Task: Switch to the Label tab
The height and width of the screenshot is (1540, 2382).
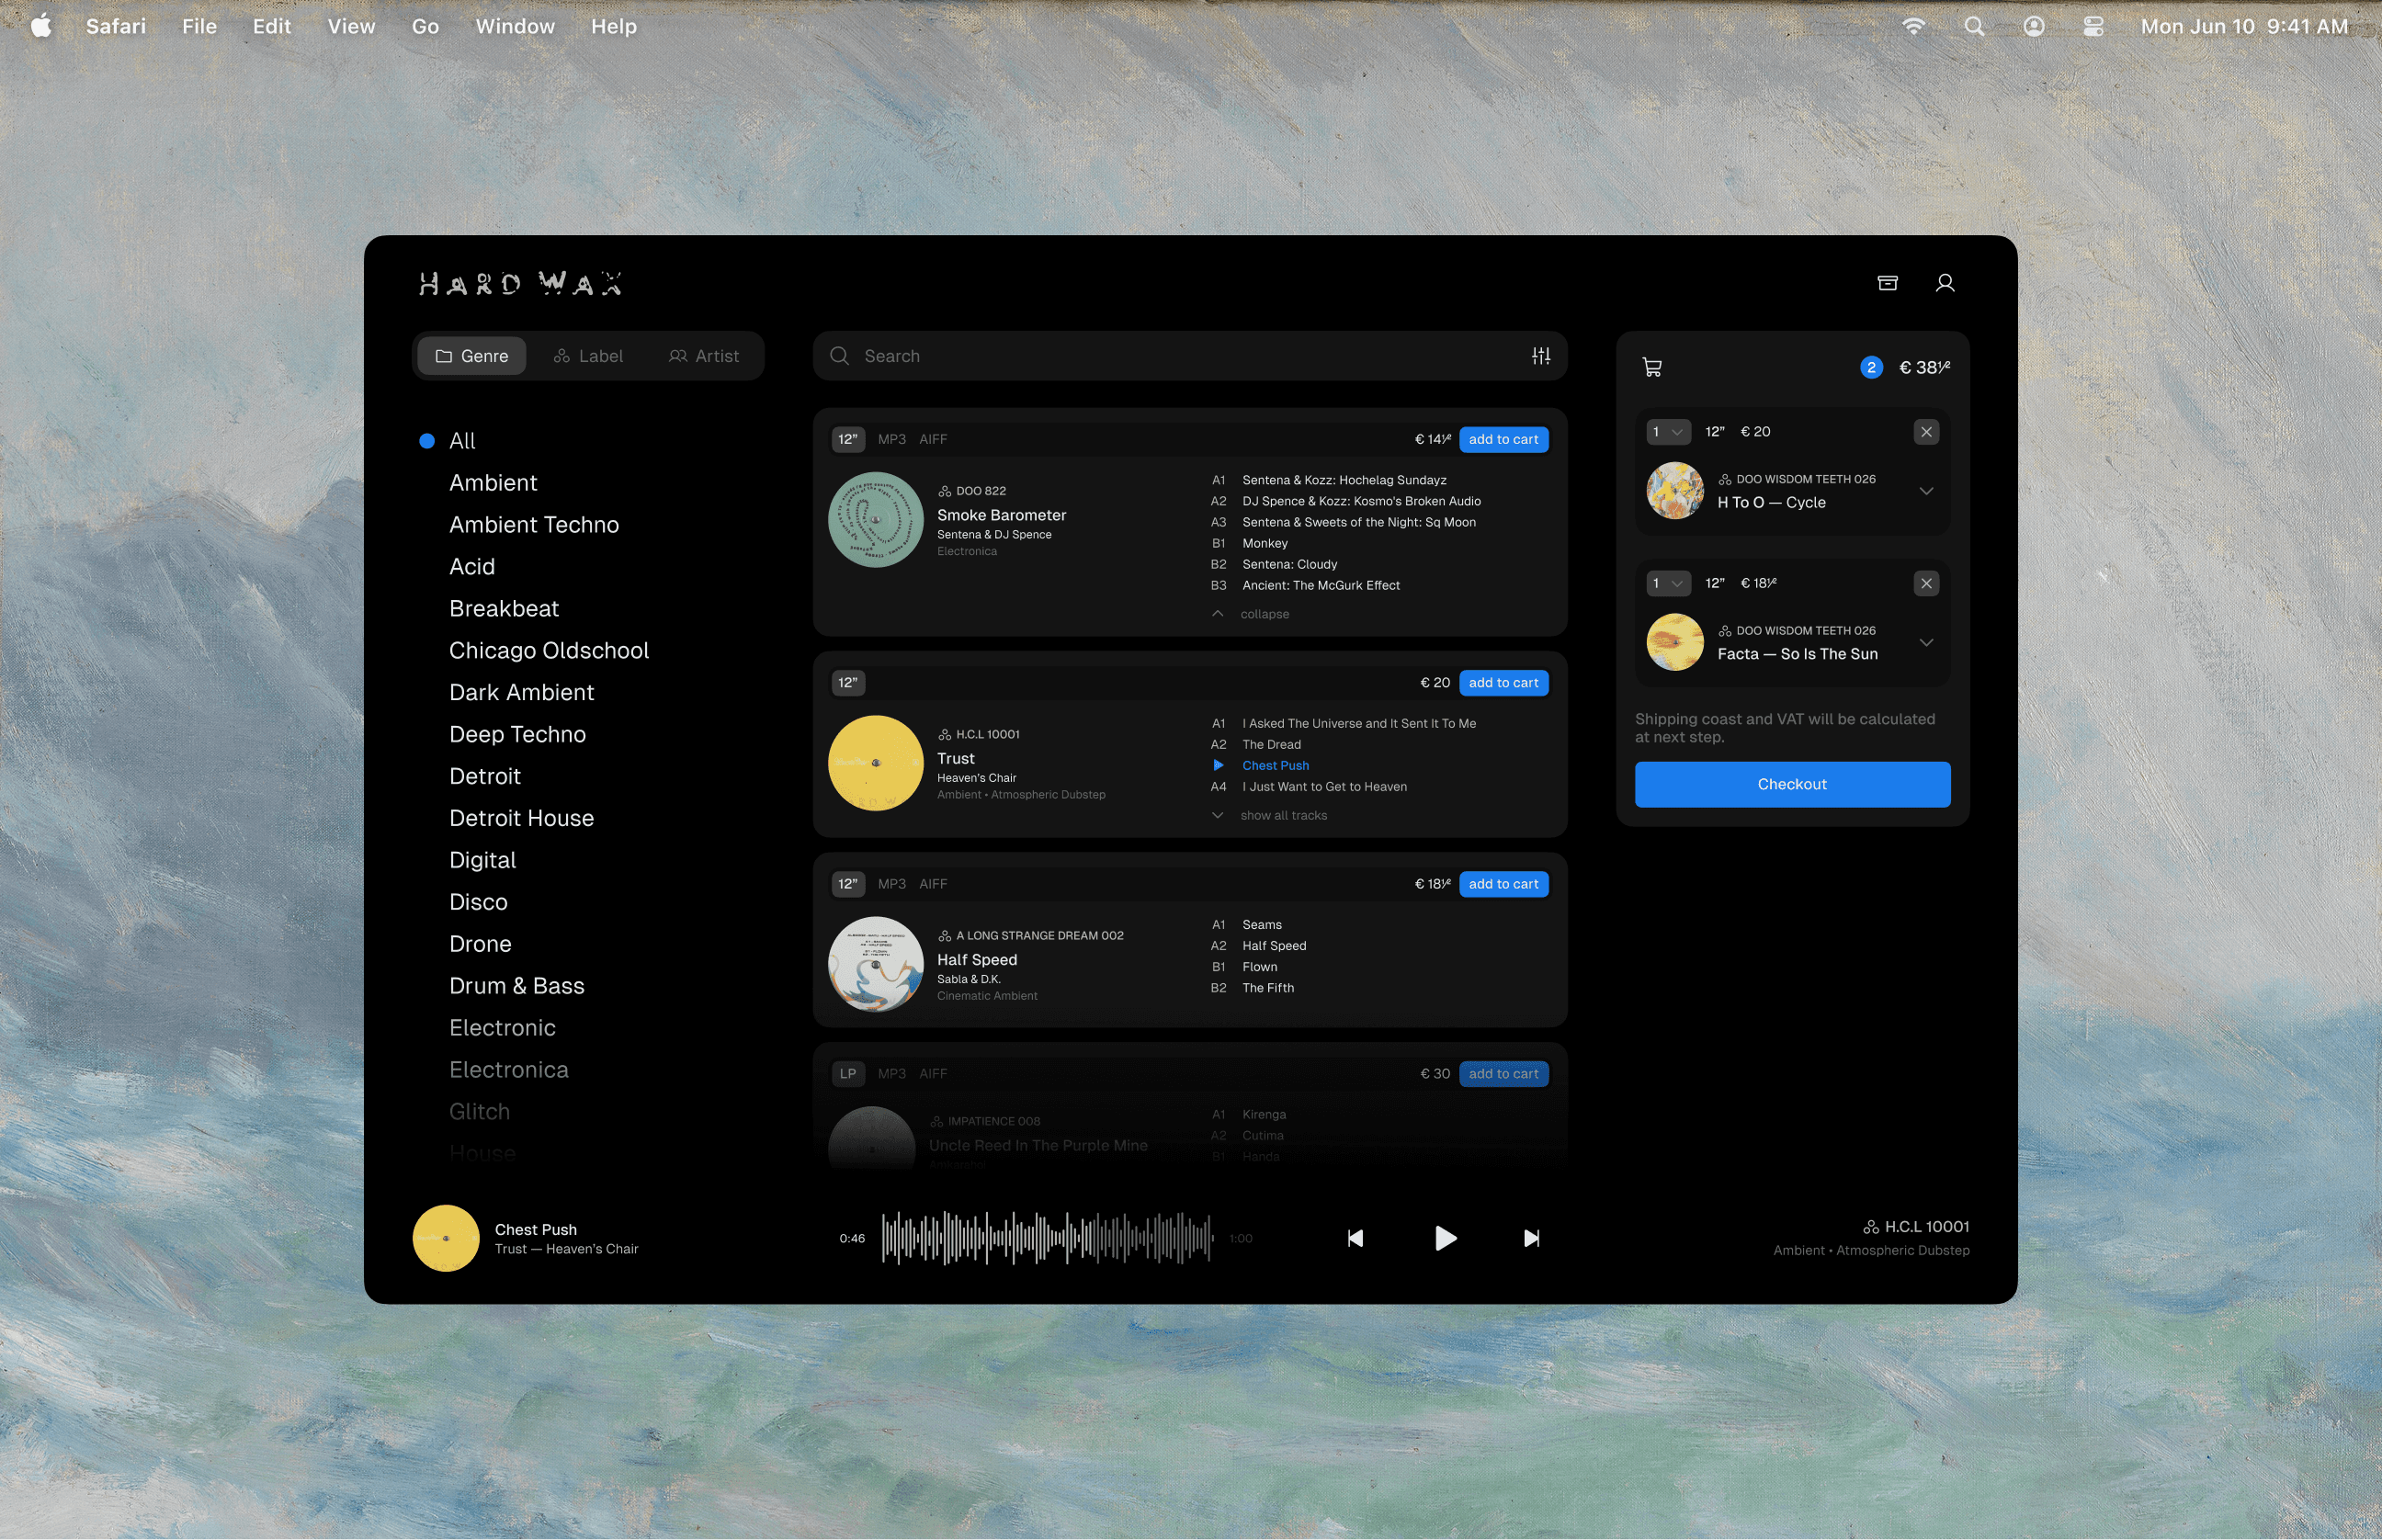Action: pyautogui.click(x=588, y=356)
